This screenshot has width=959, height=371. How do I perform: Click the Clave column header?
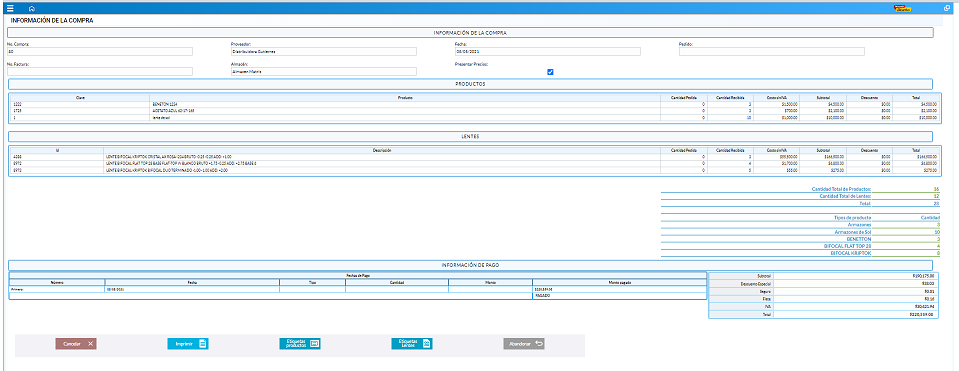click(x=80, y=97)
